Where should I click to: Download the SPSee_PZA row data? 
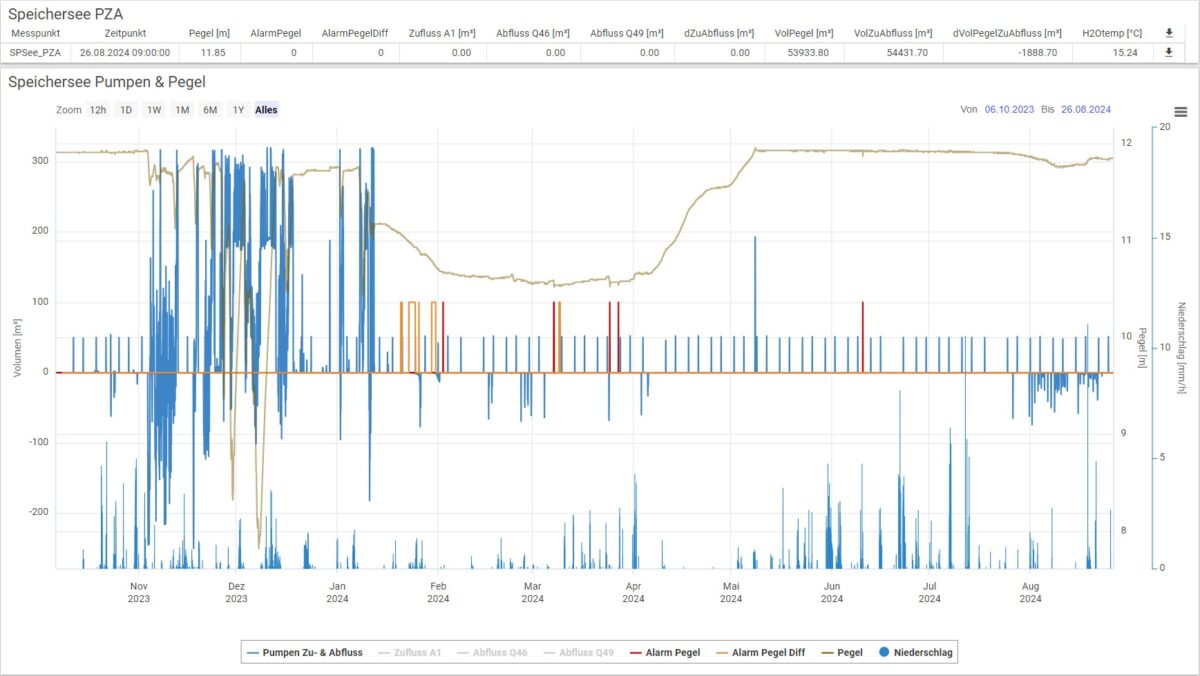point(1169,52)
